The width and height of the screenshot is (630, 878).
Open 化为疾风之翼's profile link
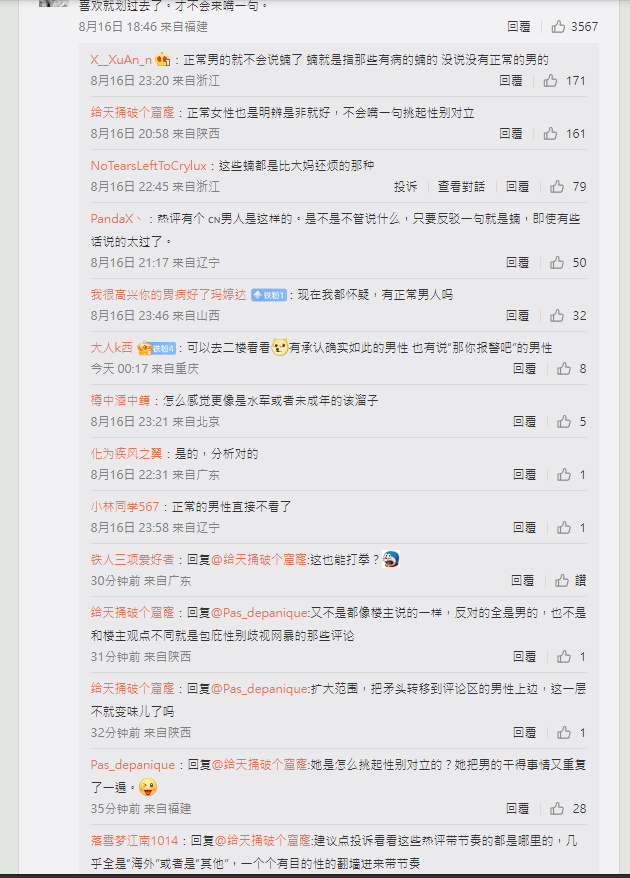(x=126, y=454)
